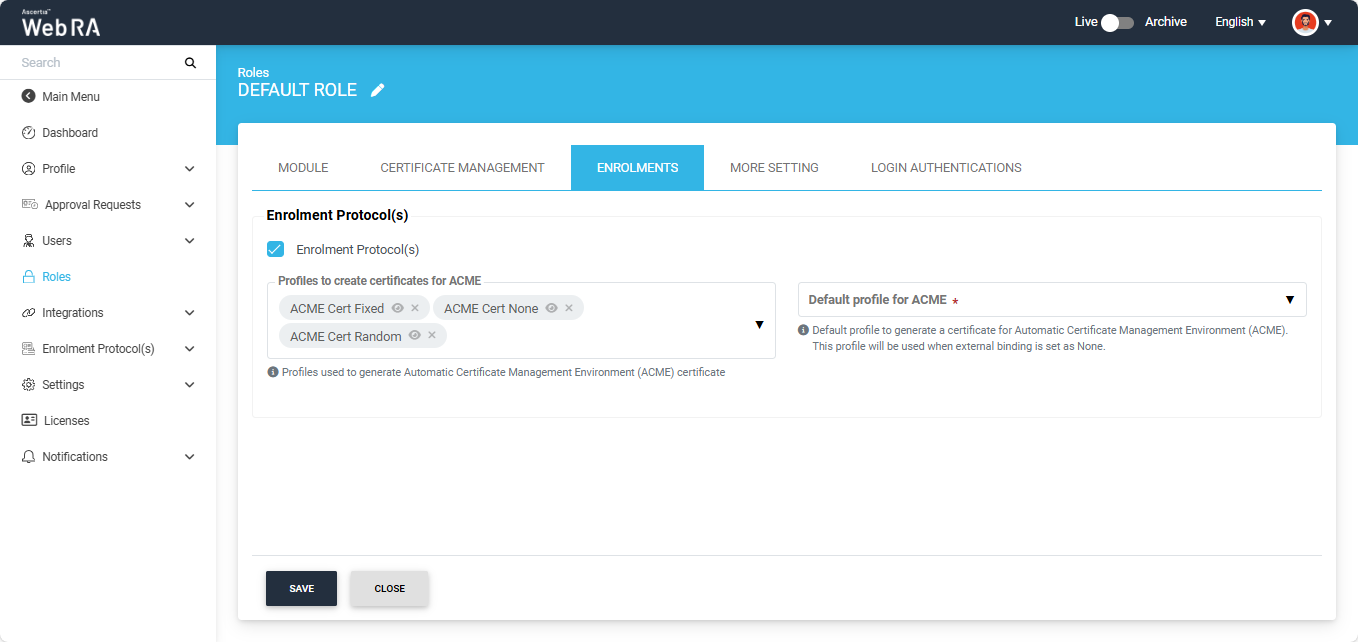Click the Users icon in sidebar
The image size is (1358, 642).
point(28,241)
